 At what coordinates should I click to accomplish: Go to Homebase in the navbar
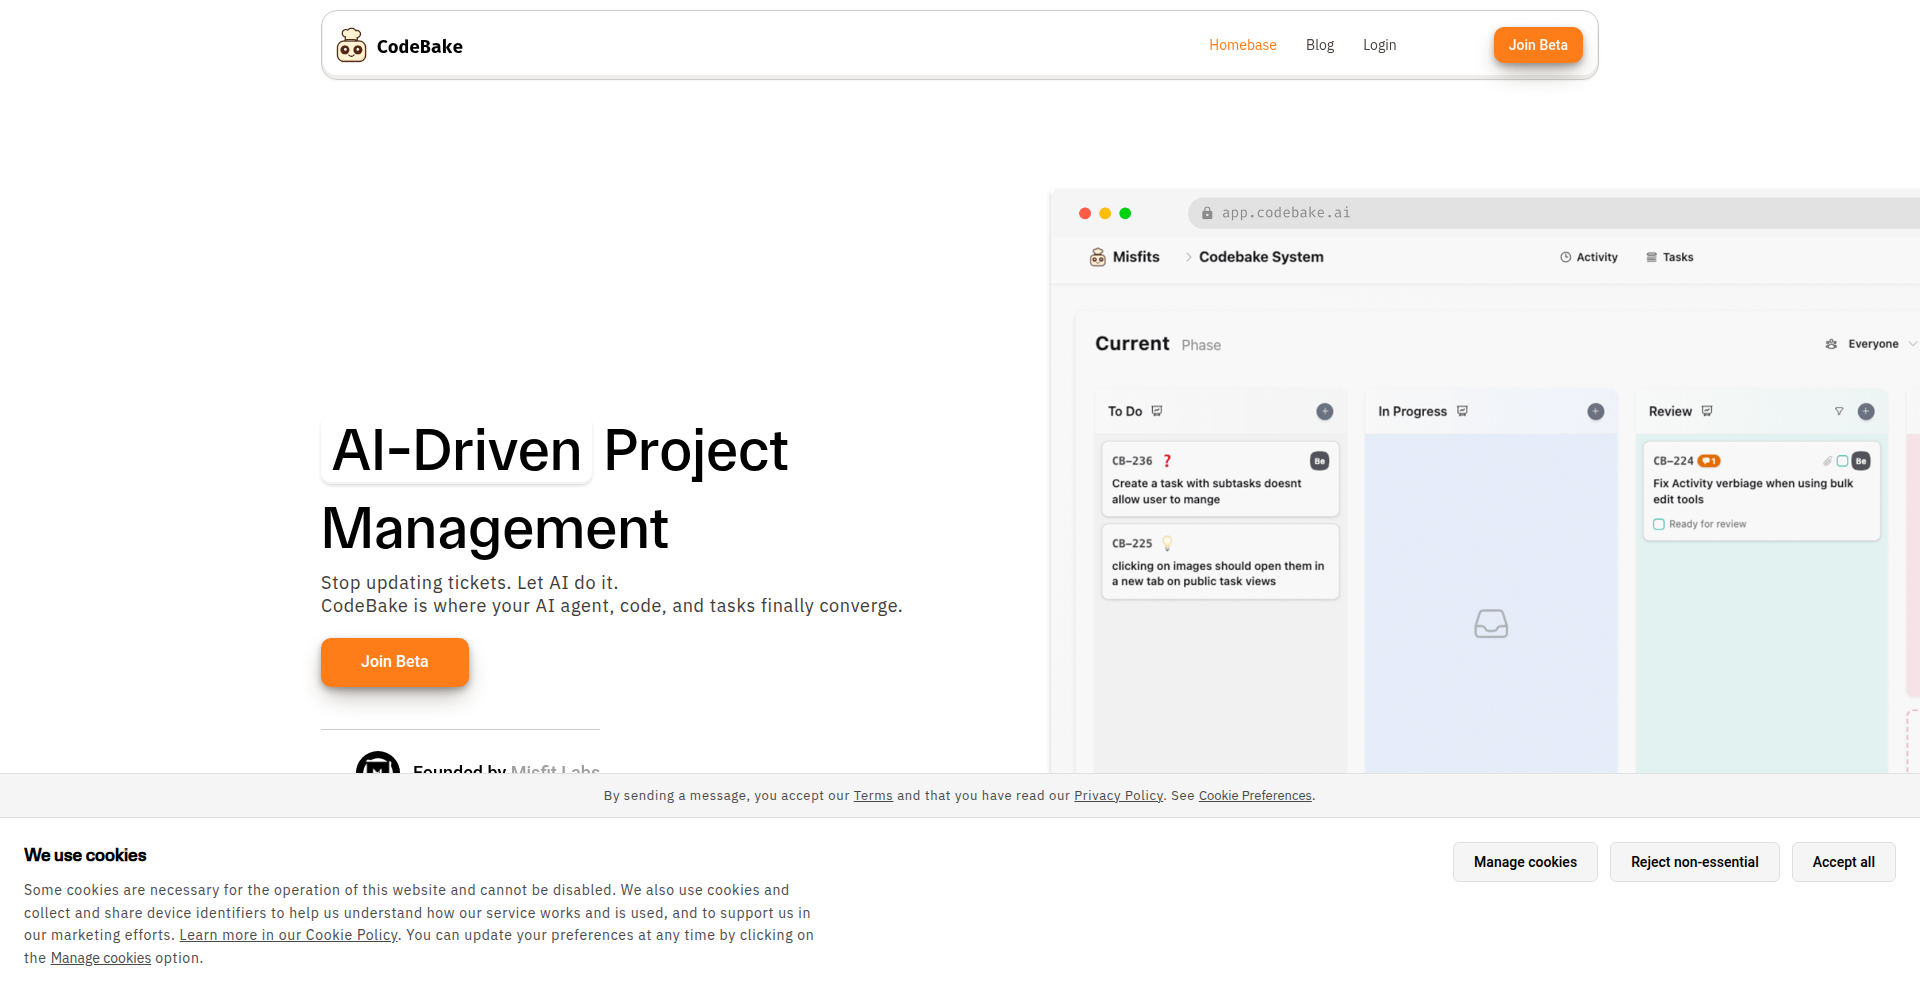point(1243,45)
